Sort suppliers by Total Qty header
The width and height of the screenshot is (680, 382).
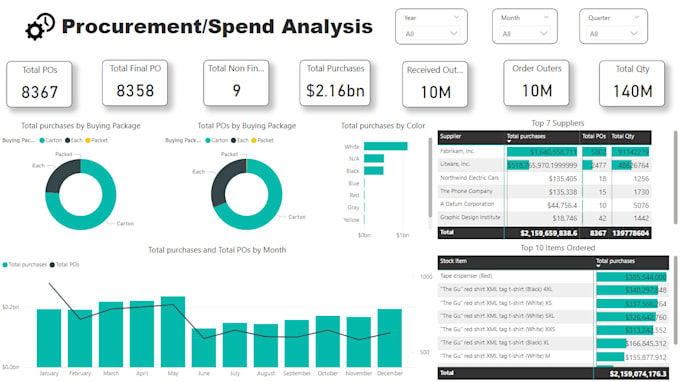[630, 137]
